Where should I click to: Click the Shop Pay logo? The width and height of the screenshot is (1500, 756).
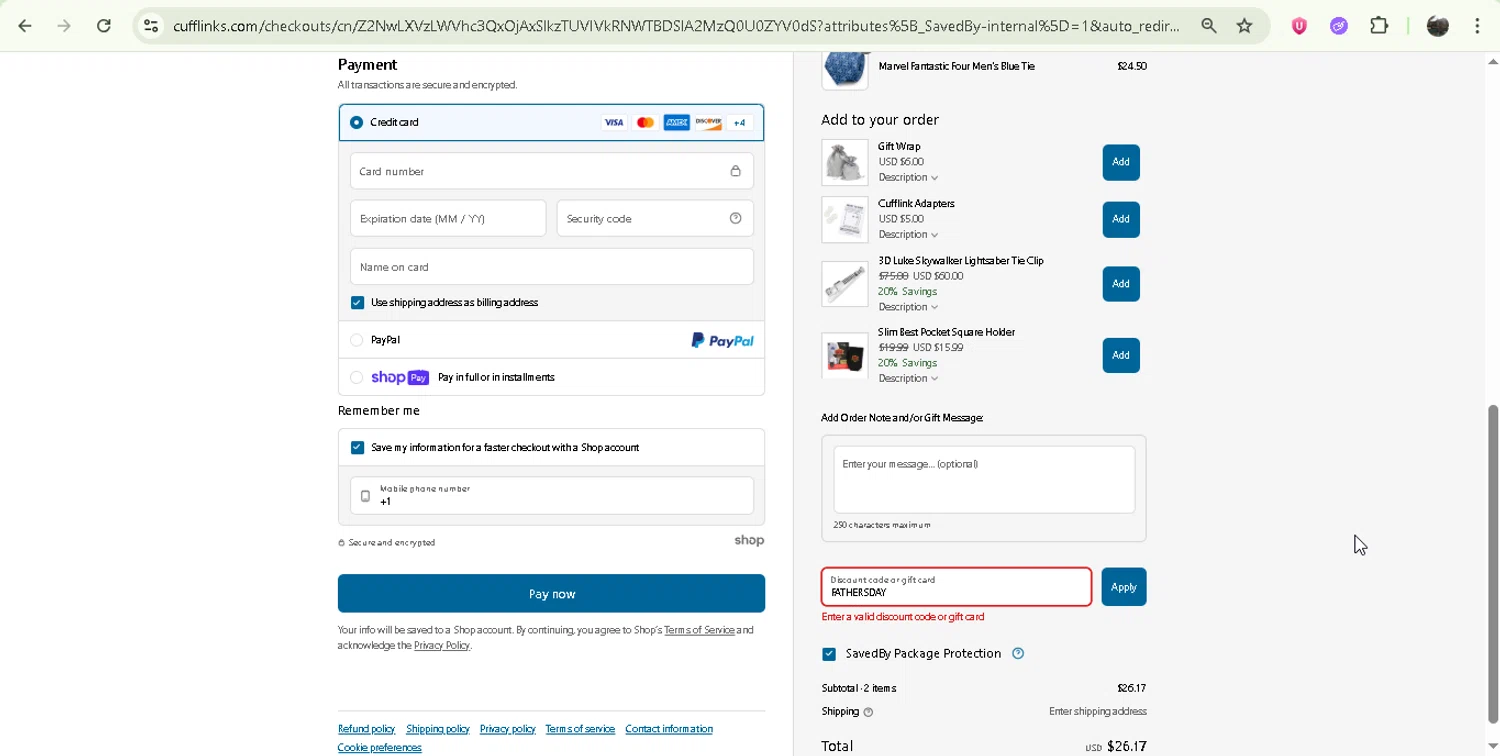coord(400,377)
